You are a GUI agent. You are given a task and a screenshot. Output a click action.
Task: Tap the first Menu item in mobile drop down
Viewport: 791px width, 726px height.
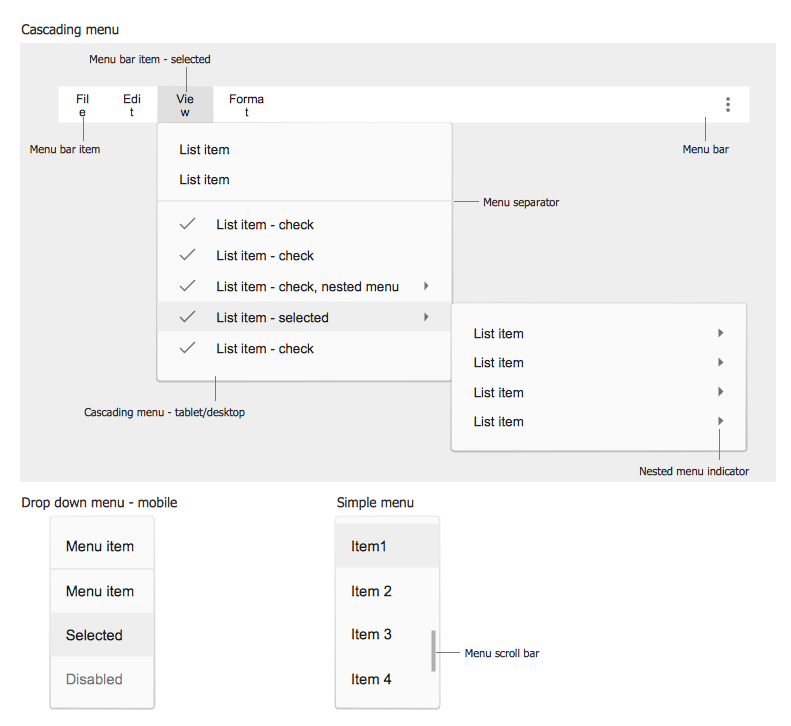click(102, 546)
